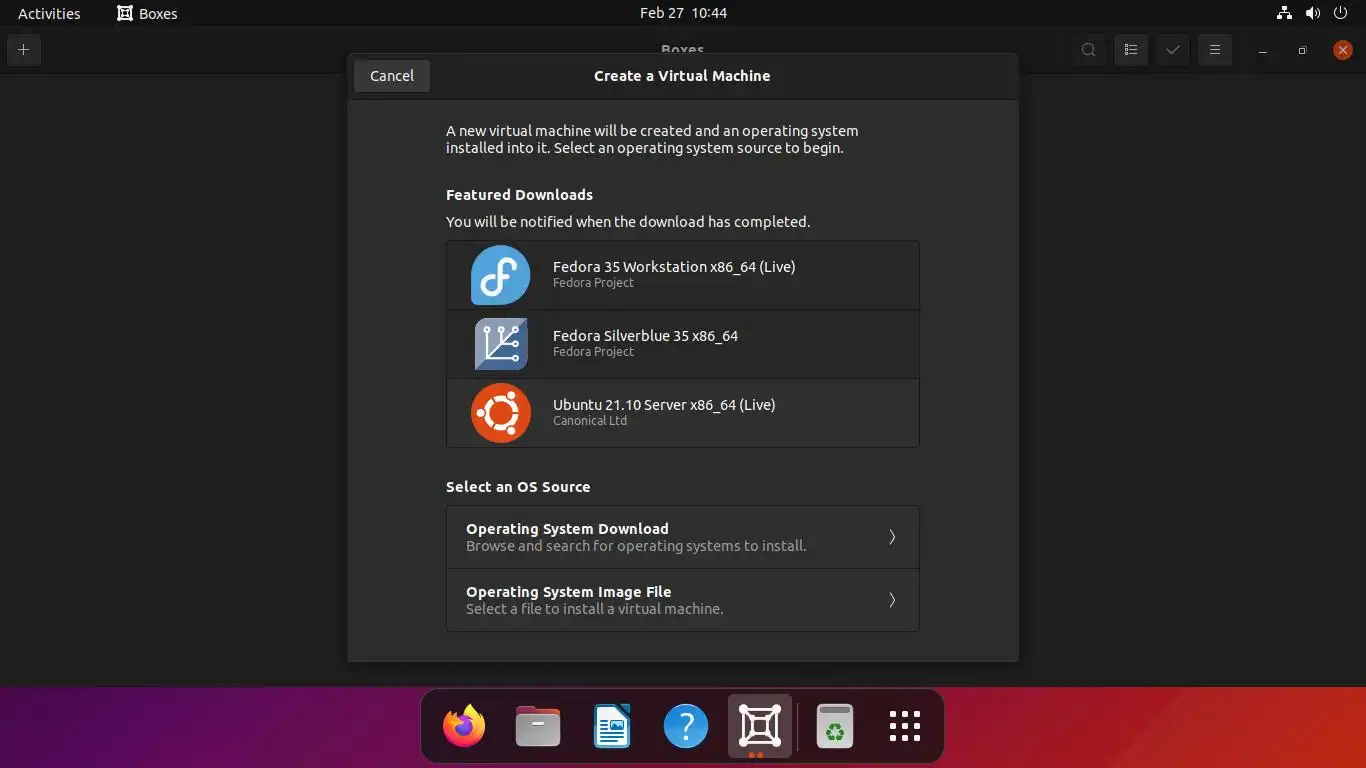The width and height of the screenshot is (1366, 768).
Task: Click the network status icon in top bar
Action: coord(1285,13)
